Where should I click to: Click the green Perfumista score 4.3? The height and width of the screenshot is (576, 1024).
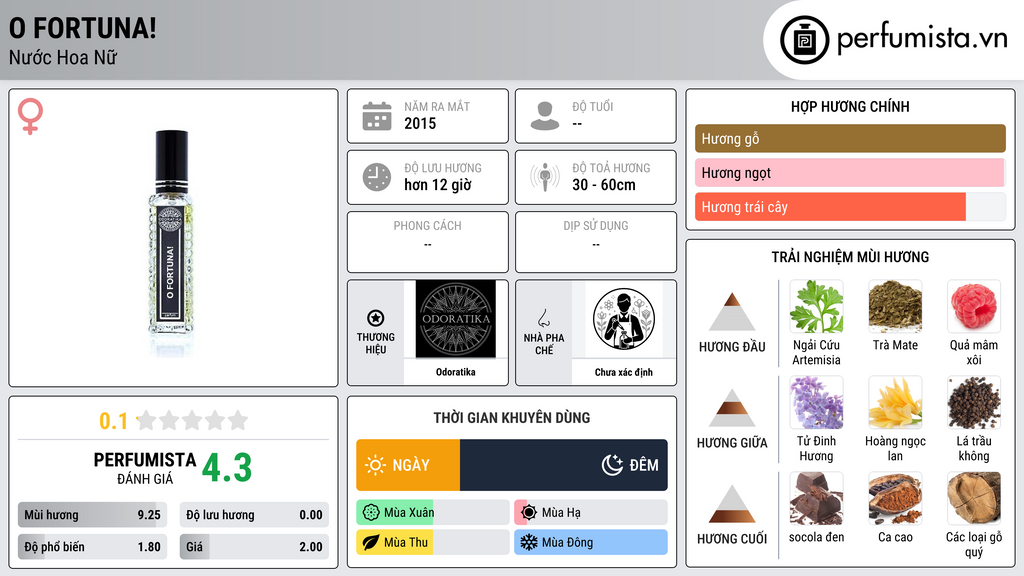[227, 468]
